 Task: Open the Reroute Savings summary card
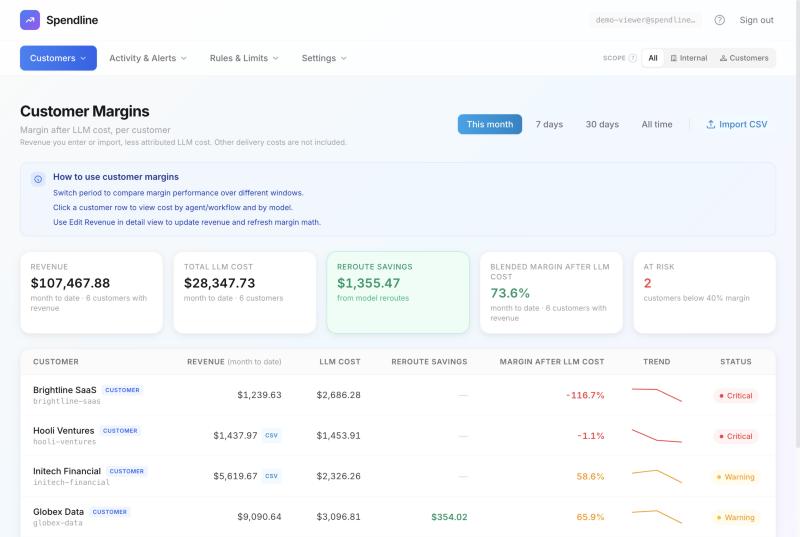click(398, 293)
